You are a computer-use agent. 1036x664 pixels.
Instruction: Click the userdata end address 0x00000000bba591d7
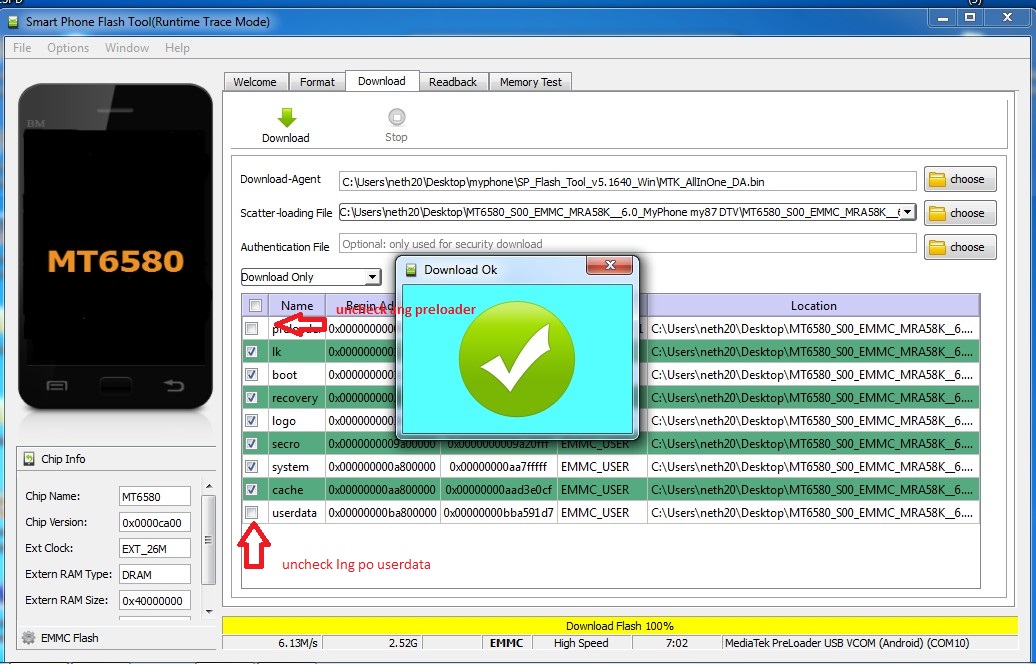[499, 513]
